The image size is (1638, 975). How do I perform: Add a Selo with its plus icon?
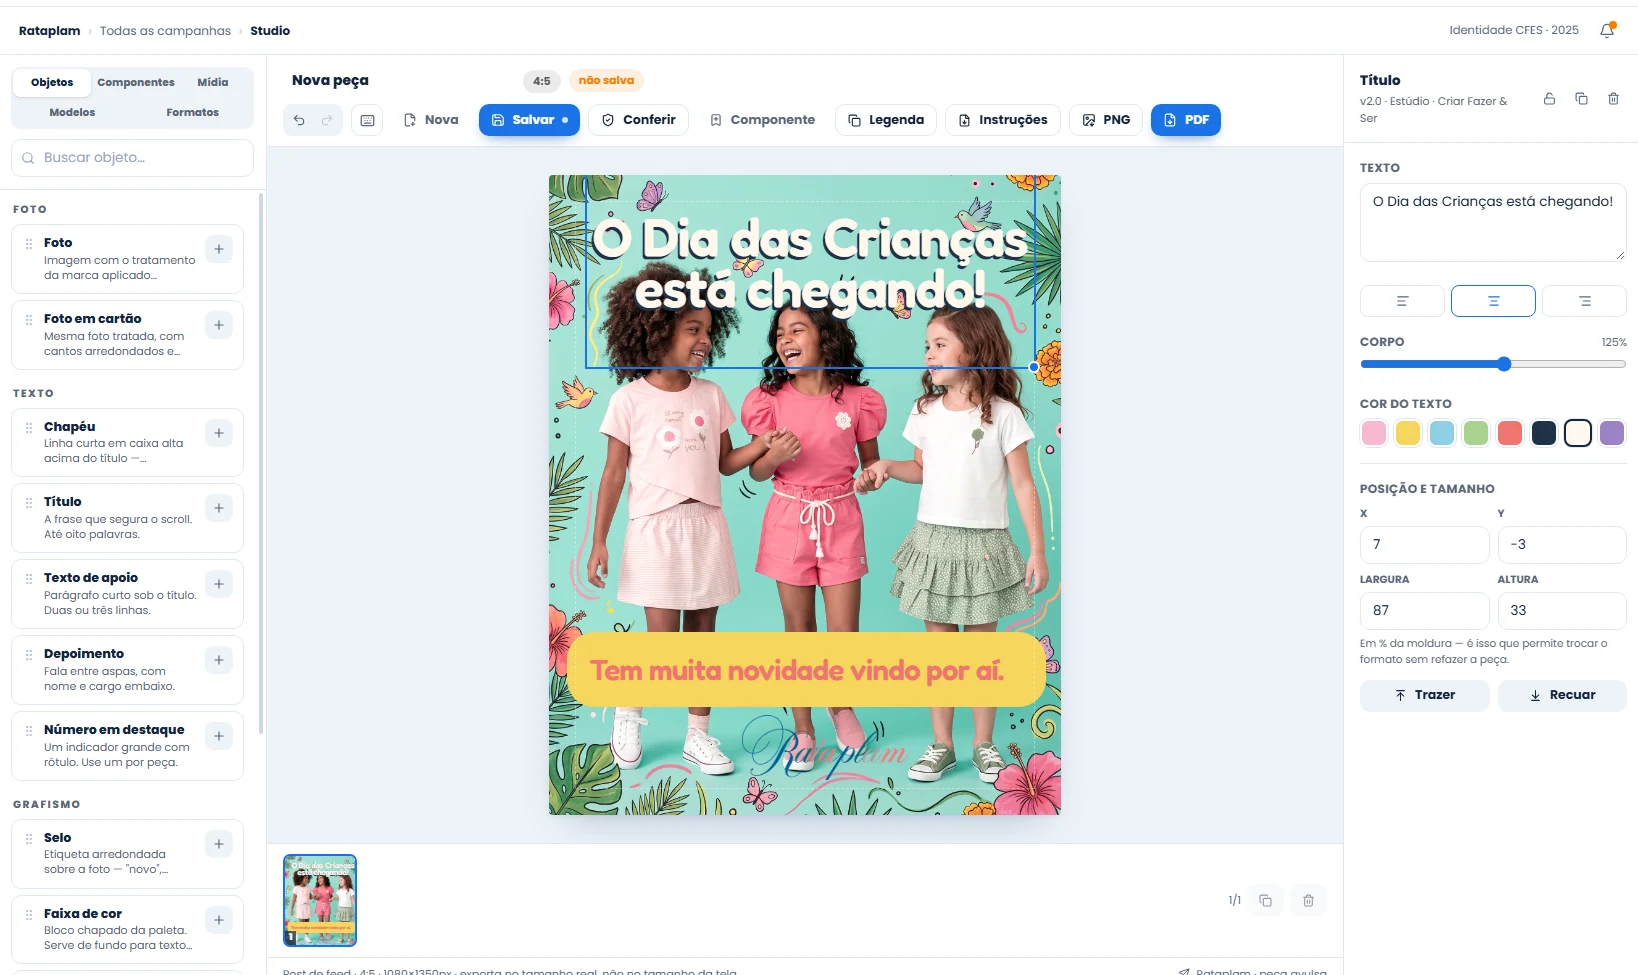tap(219, 844)
